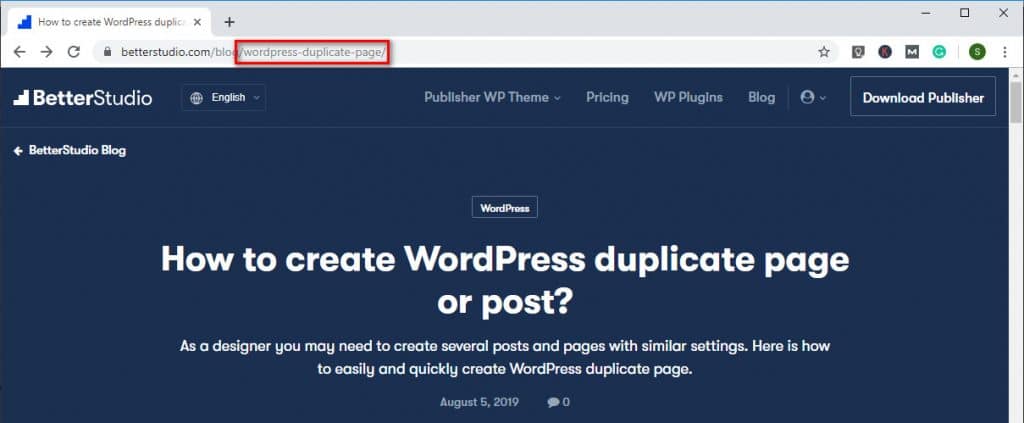Click the BetterStudio logo

(83, 98)
